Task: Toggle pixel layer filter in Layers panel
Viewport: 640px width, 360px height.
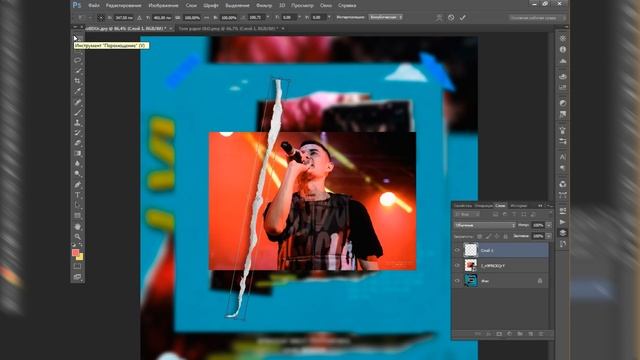Action: click(x=495, y=214)
